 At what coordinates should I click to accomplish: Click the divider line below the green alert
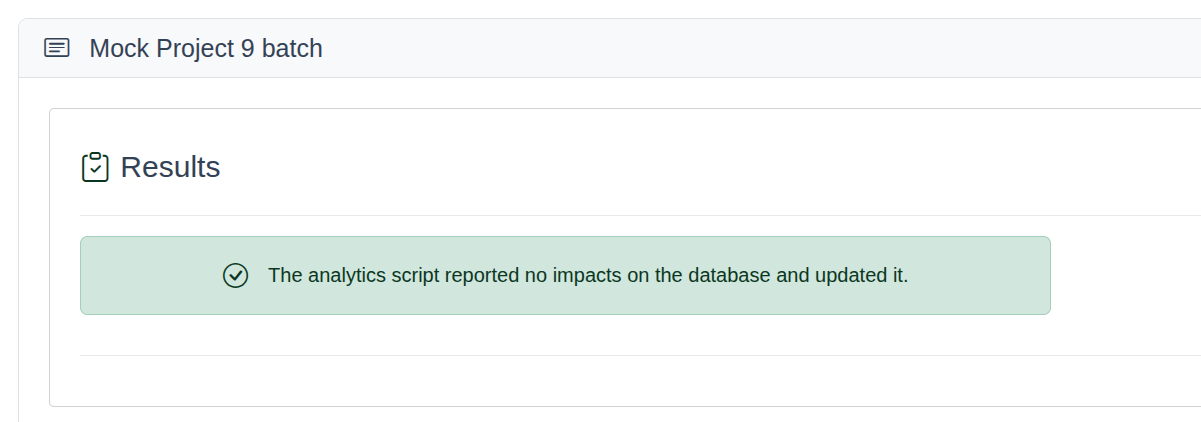pos(640,355)
